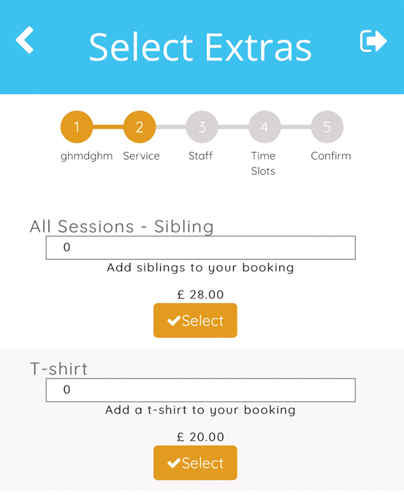Go back using the left chevron icon
The height and width of the screenshot is (500, 404).
coord(25,40)
